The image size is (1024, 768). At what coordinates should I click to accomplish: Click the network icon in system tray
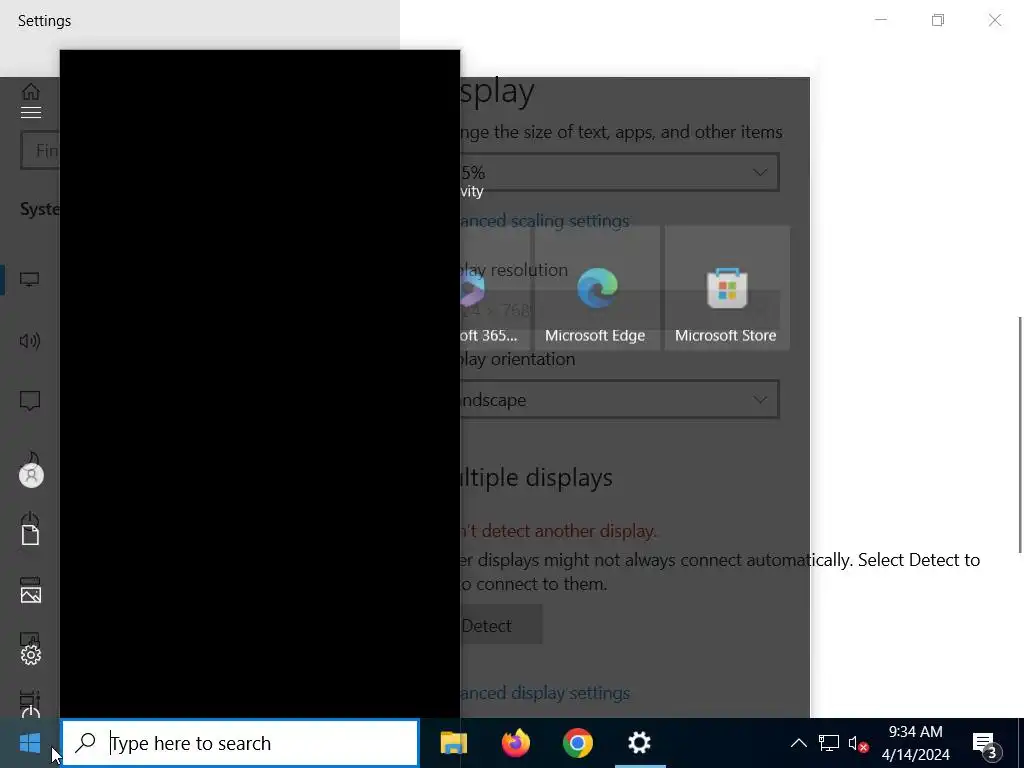(829, 743)
